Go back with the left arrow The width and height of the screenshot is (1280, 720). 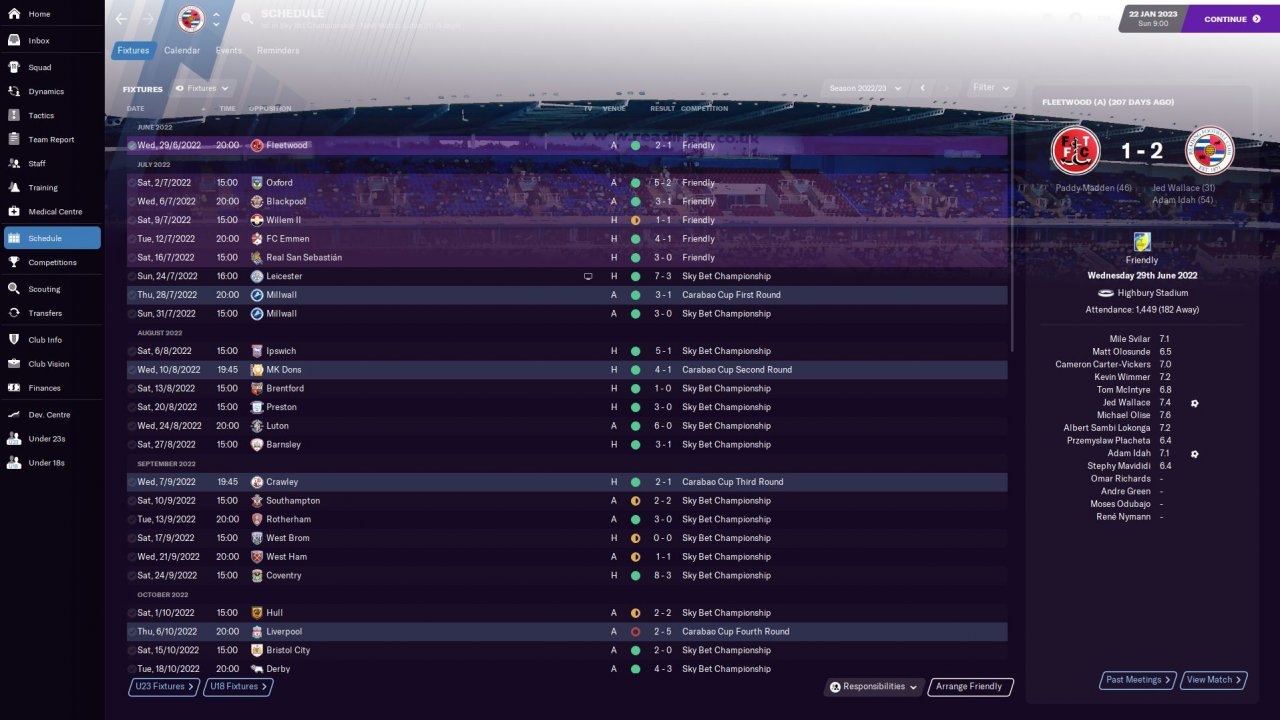click(121, 19)
